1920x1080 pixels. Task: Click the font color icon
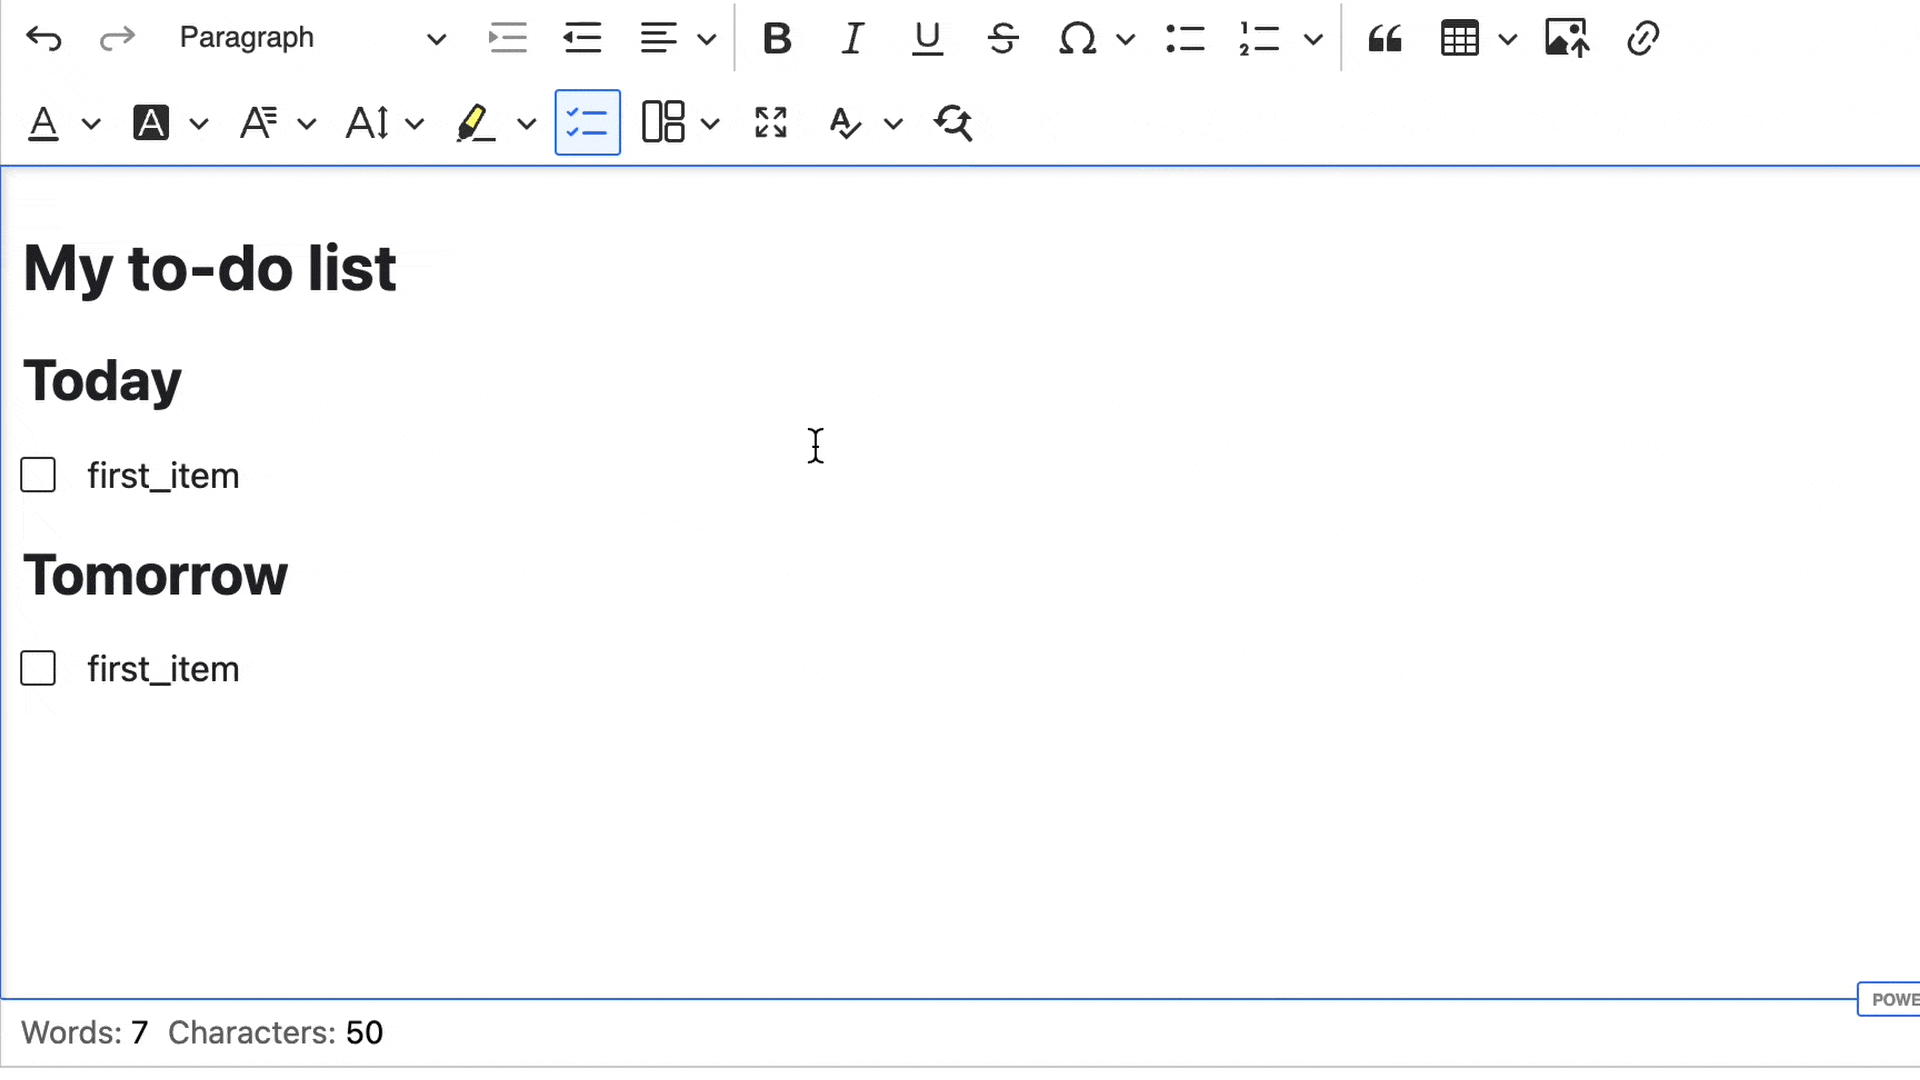pyautogui.click(x=43, y=123)
